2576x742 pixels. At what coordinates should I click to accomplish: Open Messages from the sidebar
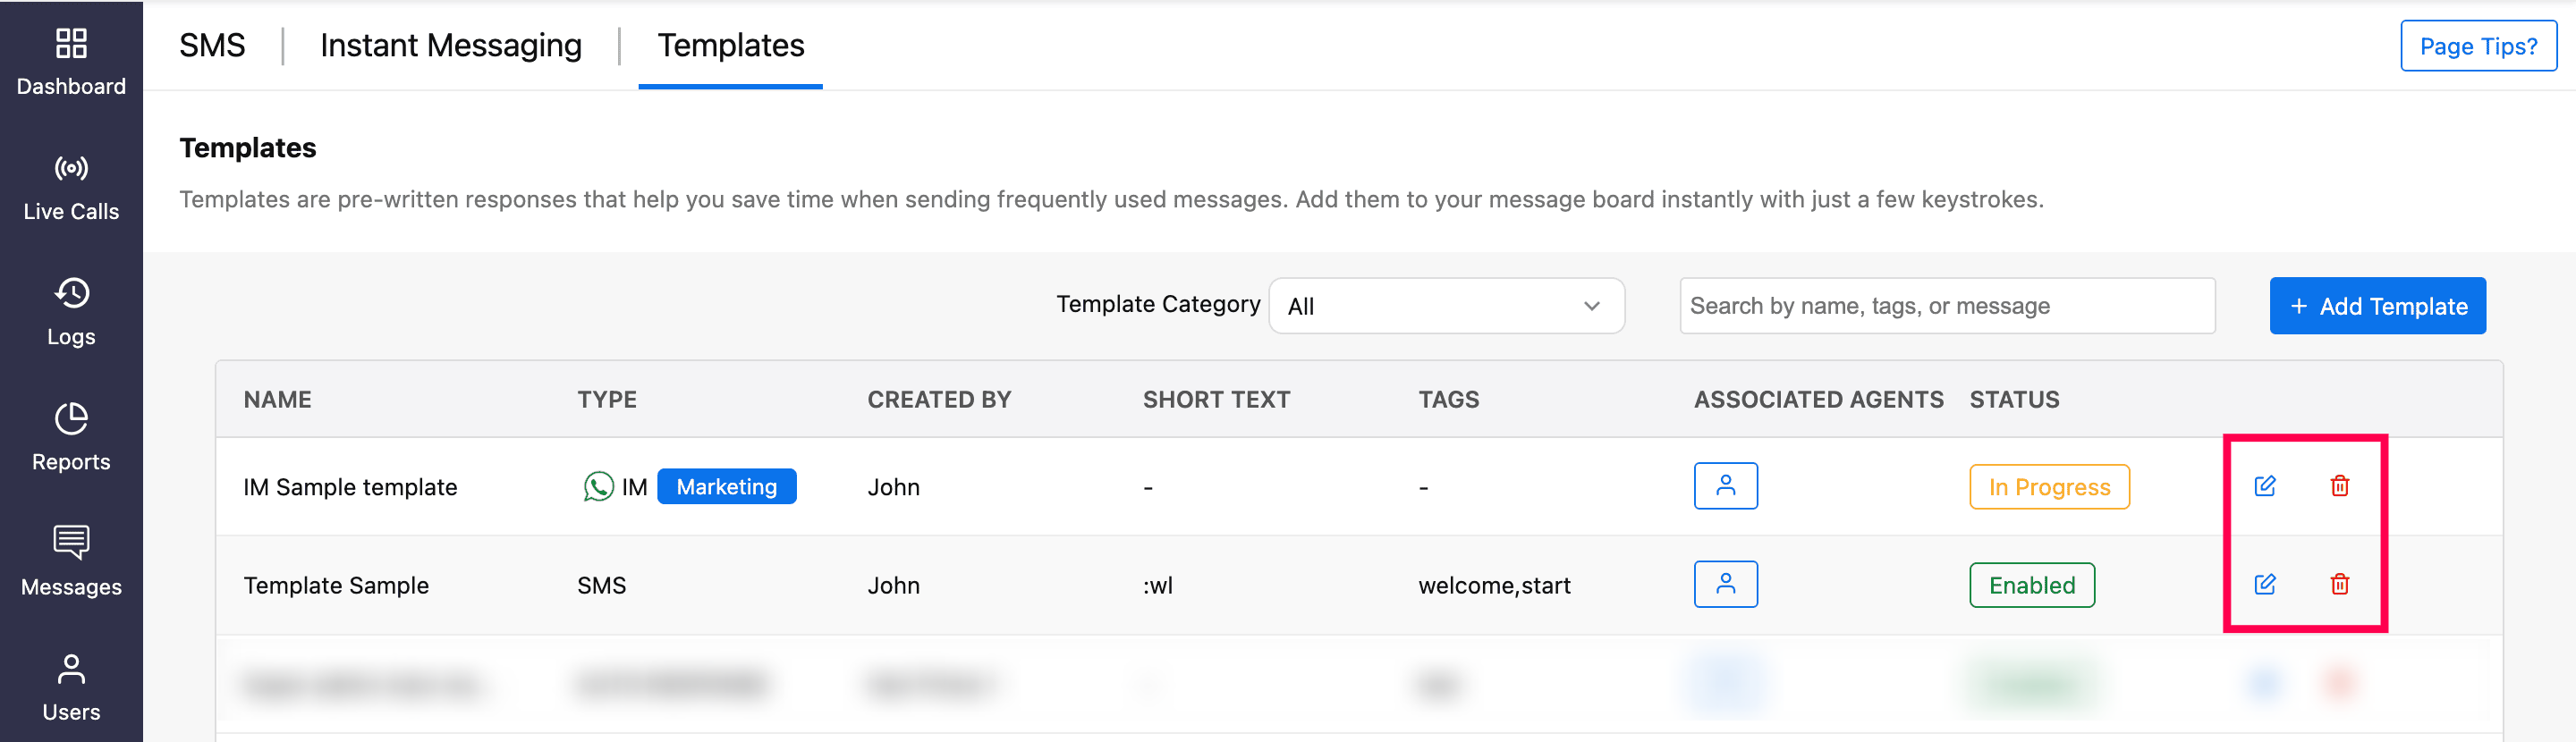(x=71, y=543)
